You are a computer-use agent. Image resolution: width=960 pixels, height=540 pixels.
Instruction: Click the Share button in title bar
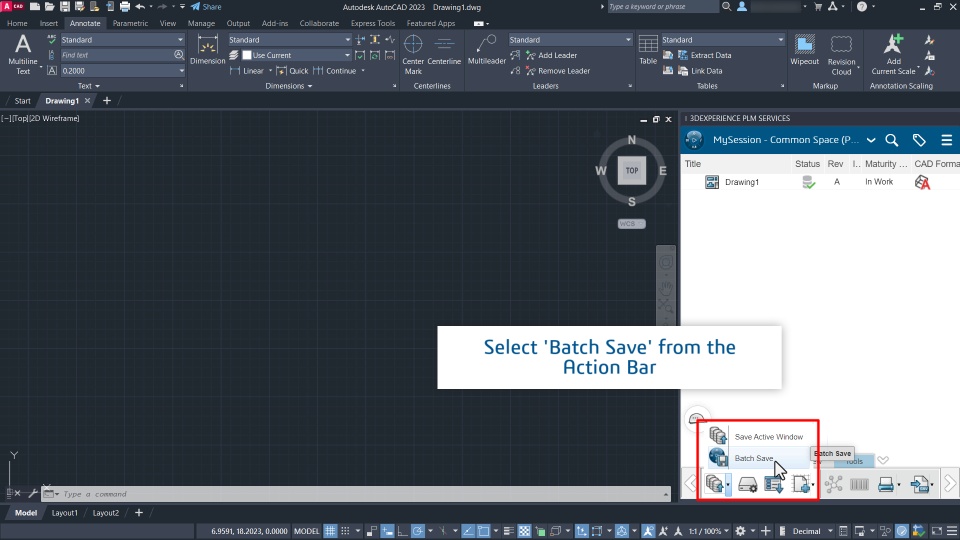pyautogui.click(x=206, y=7)
